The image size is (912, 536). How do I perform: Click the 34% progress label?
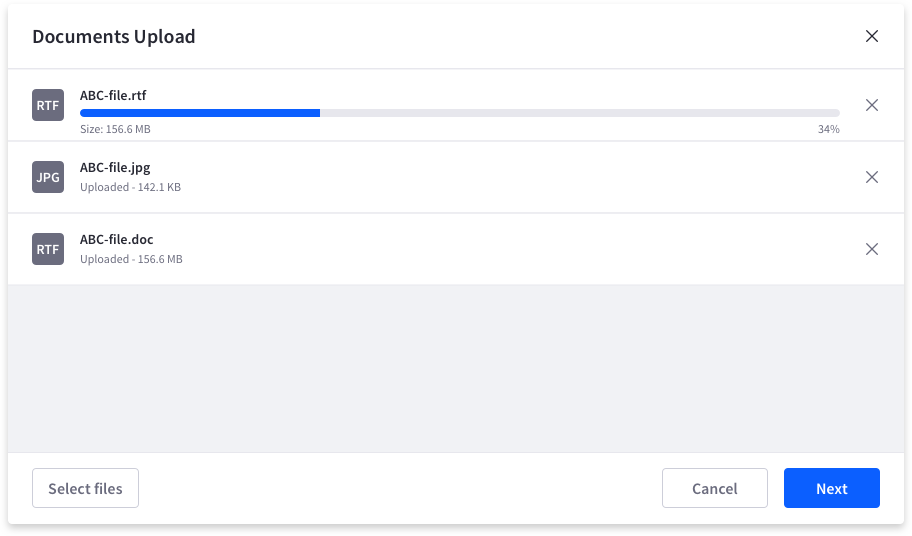click(828, 130)
